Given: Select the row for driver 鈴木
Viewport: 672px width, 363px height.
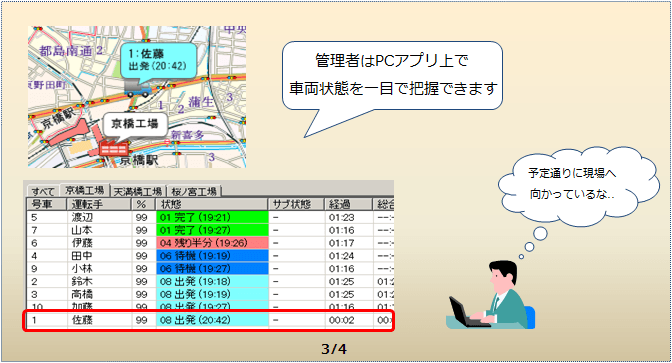Looking at the screenshot, I should click(x=210, y=282).
